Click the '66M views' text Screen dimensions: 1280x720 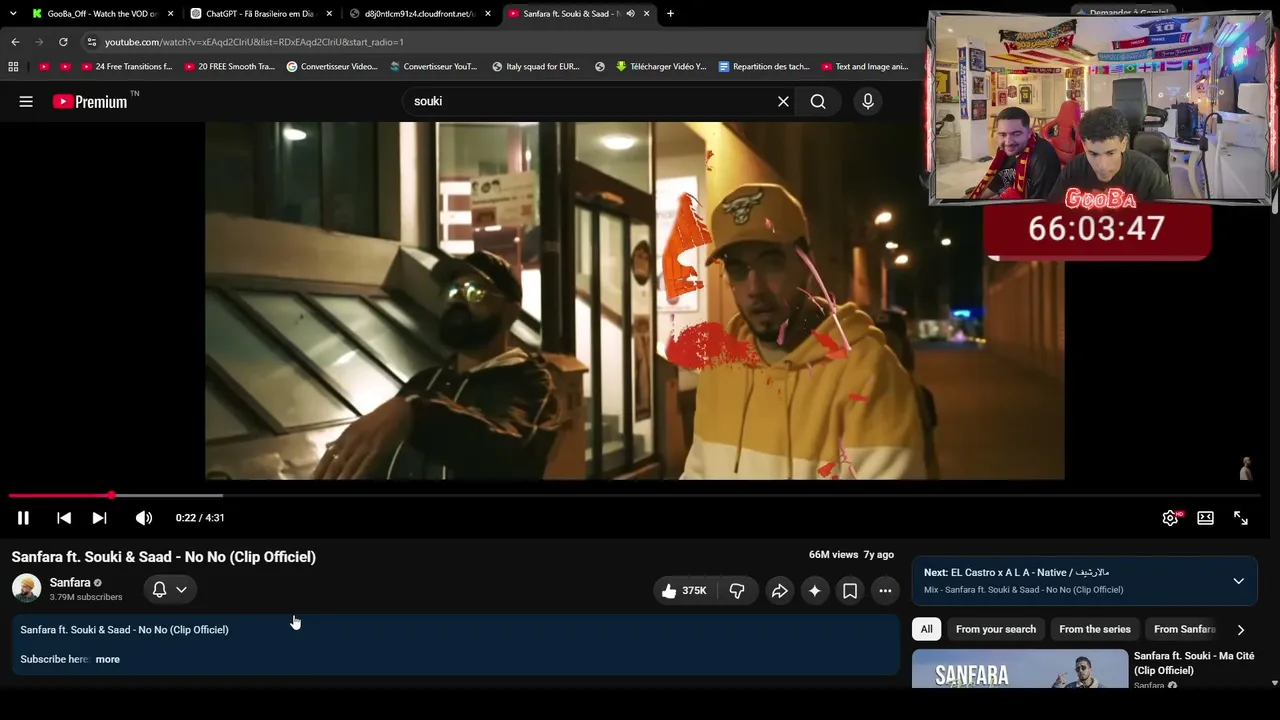(x=834, y=555)
